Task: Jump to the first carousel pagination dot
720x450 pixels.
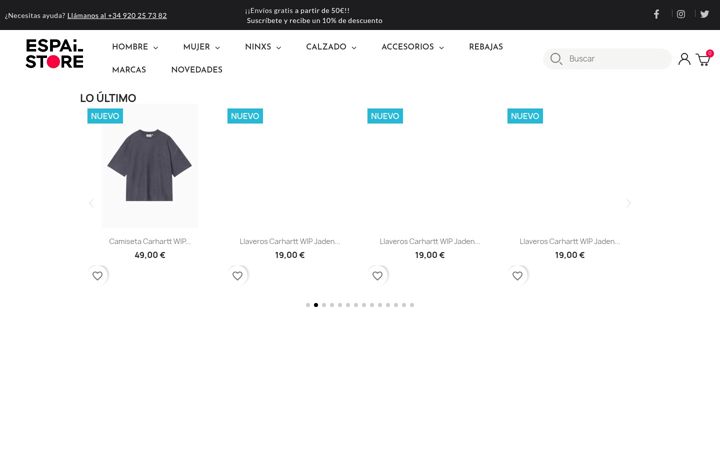Action: 308,305
